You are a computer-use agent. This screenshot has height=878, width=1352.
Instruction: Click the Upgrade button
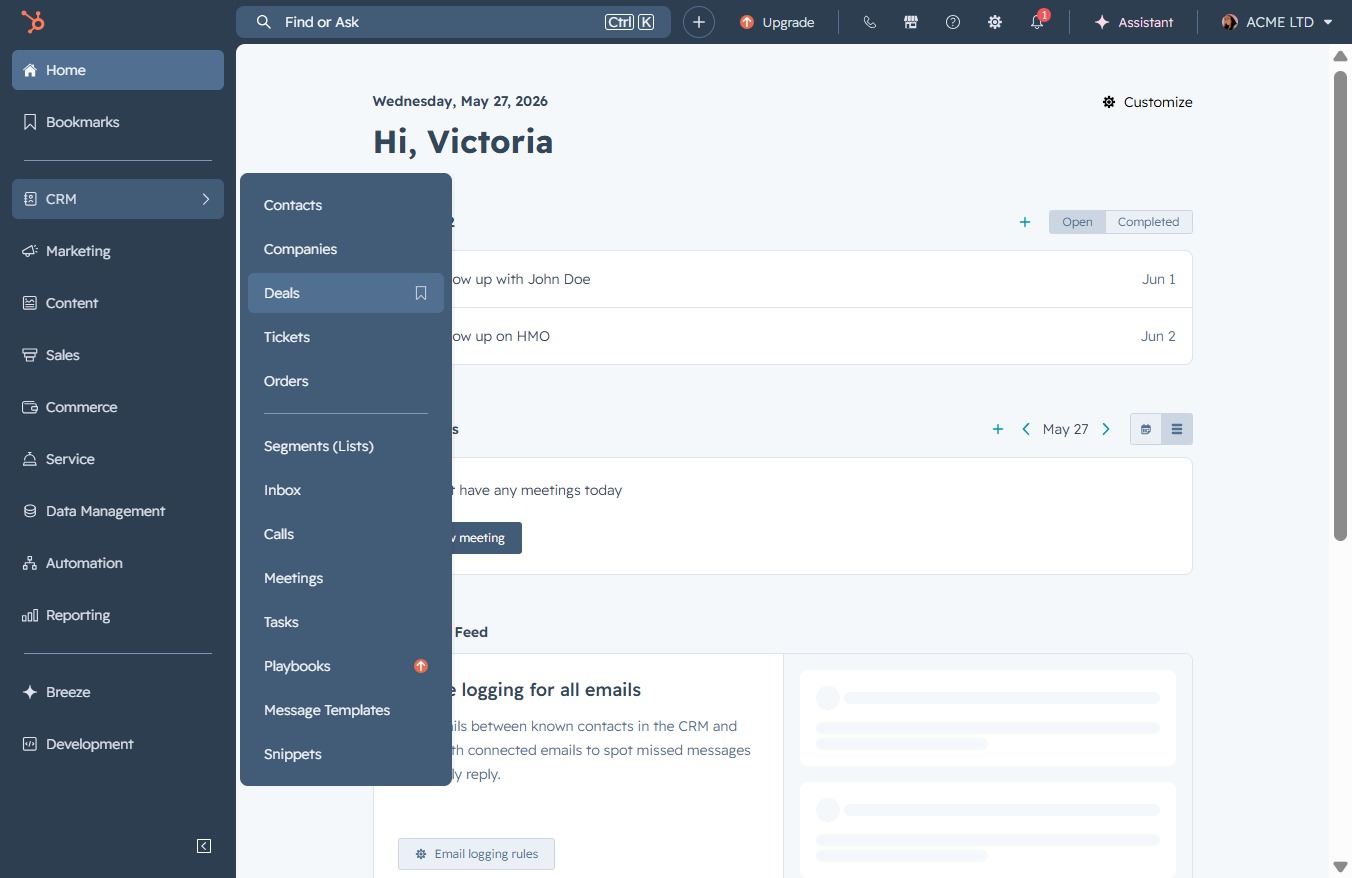click(777, 22)
